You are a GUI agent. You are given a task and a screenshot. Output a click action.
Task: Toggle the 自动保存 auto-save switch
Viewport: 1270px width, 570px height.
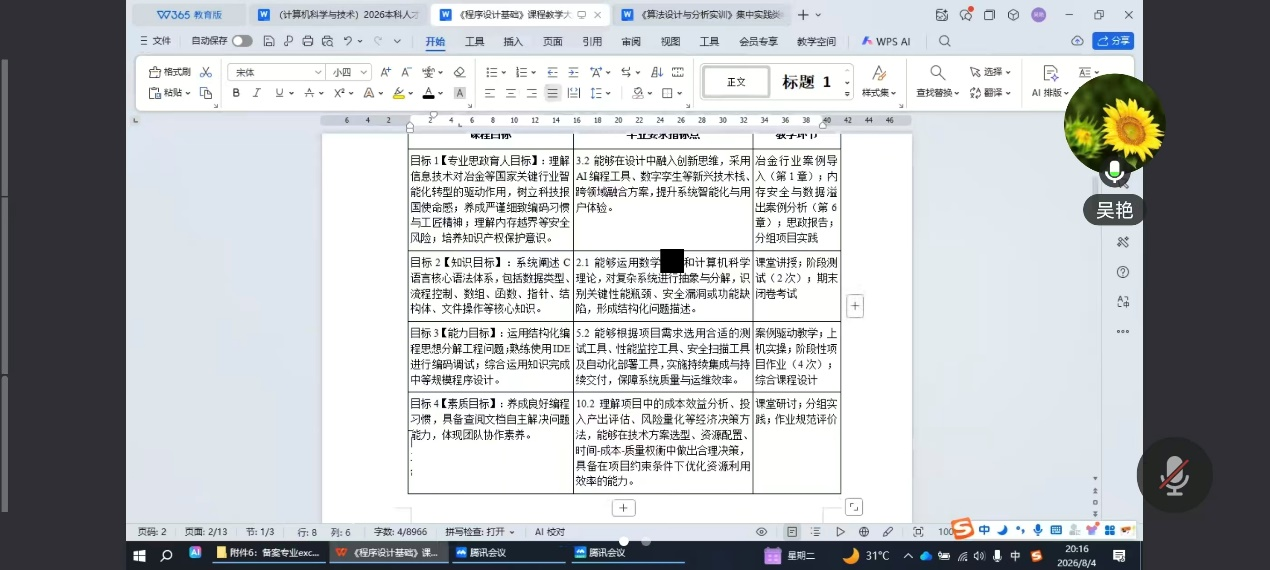click(242, 41)
